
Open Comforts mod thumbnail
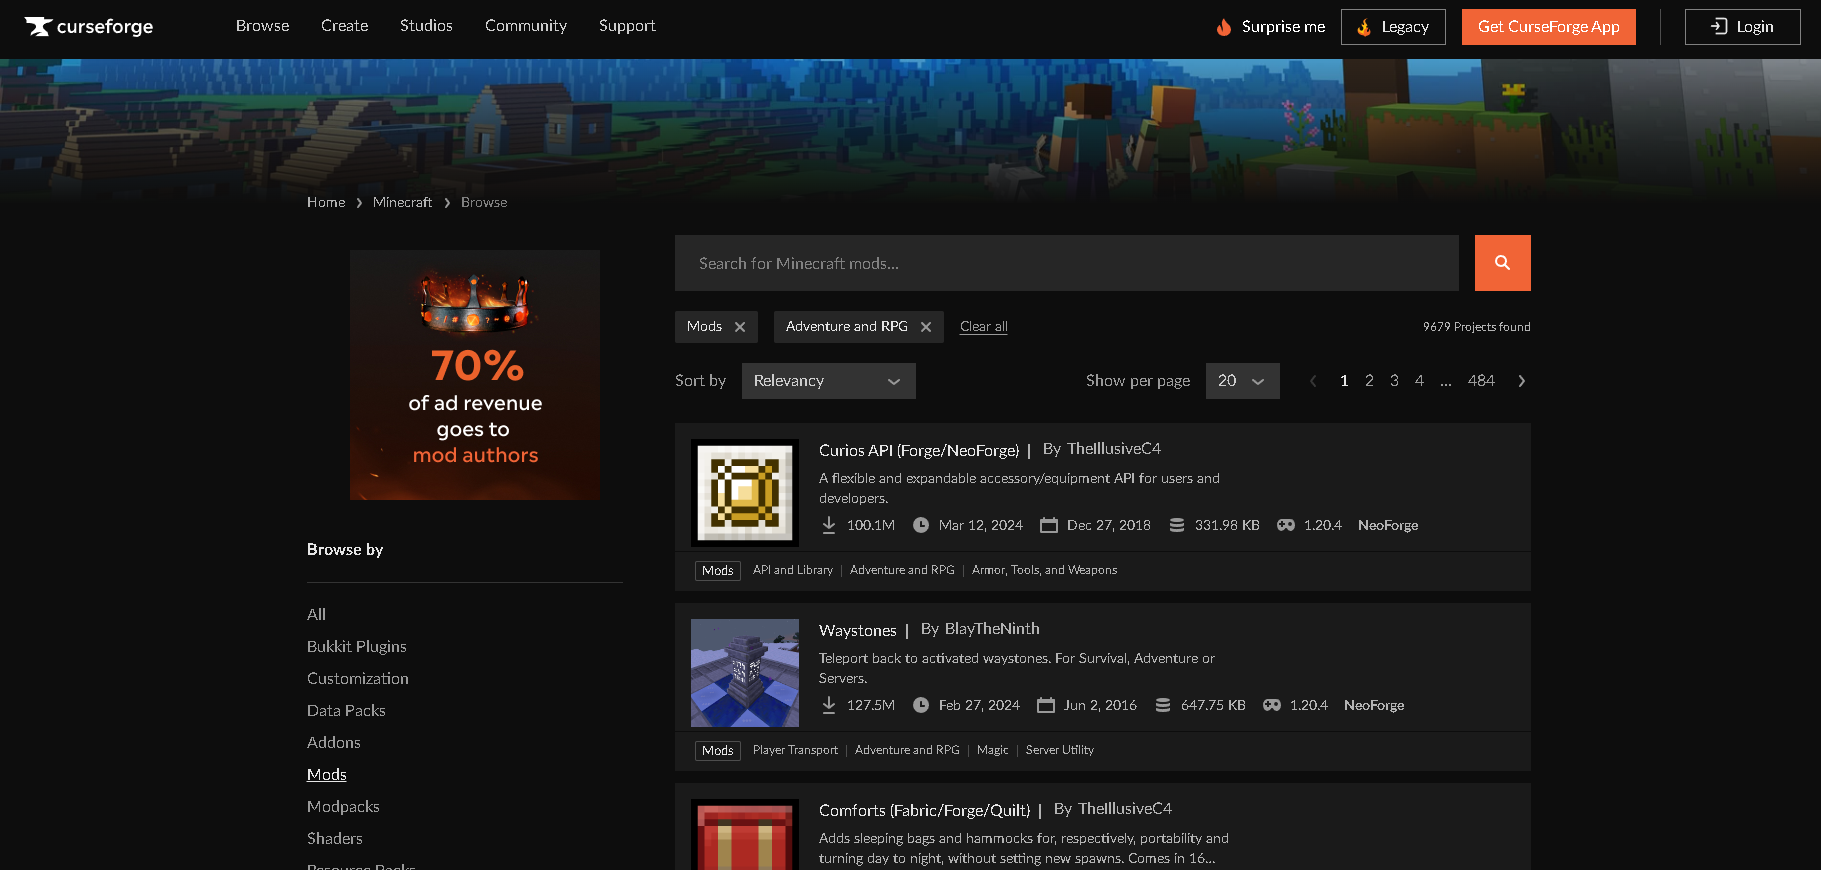(745, 834)
